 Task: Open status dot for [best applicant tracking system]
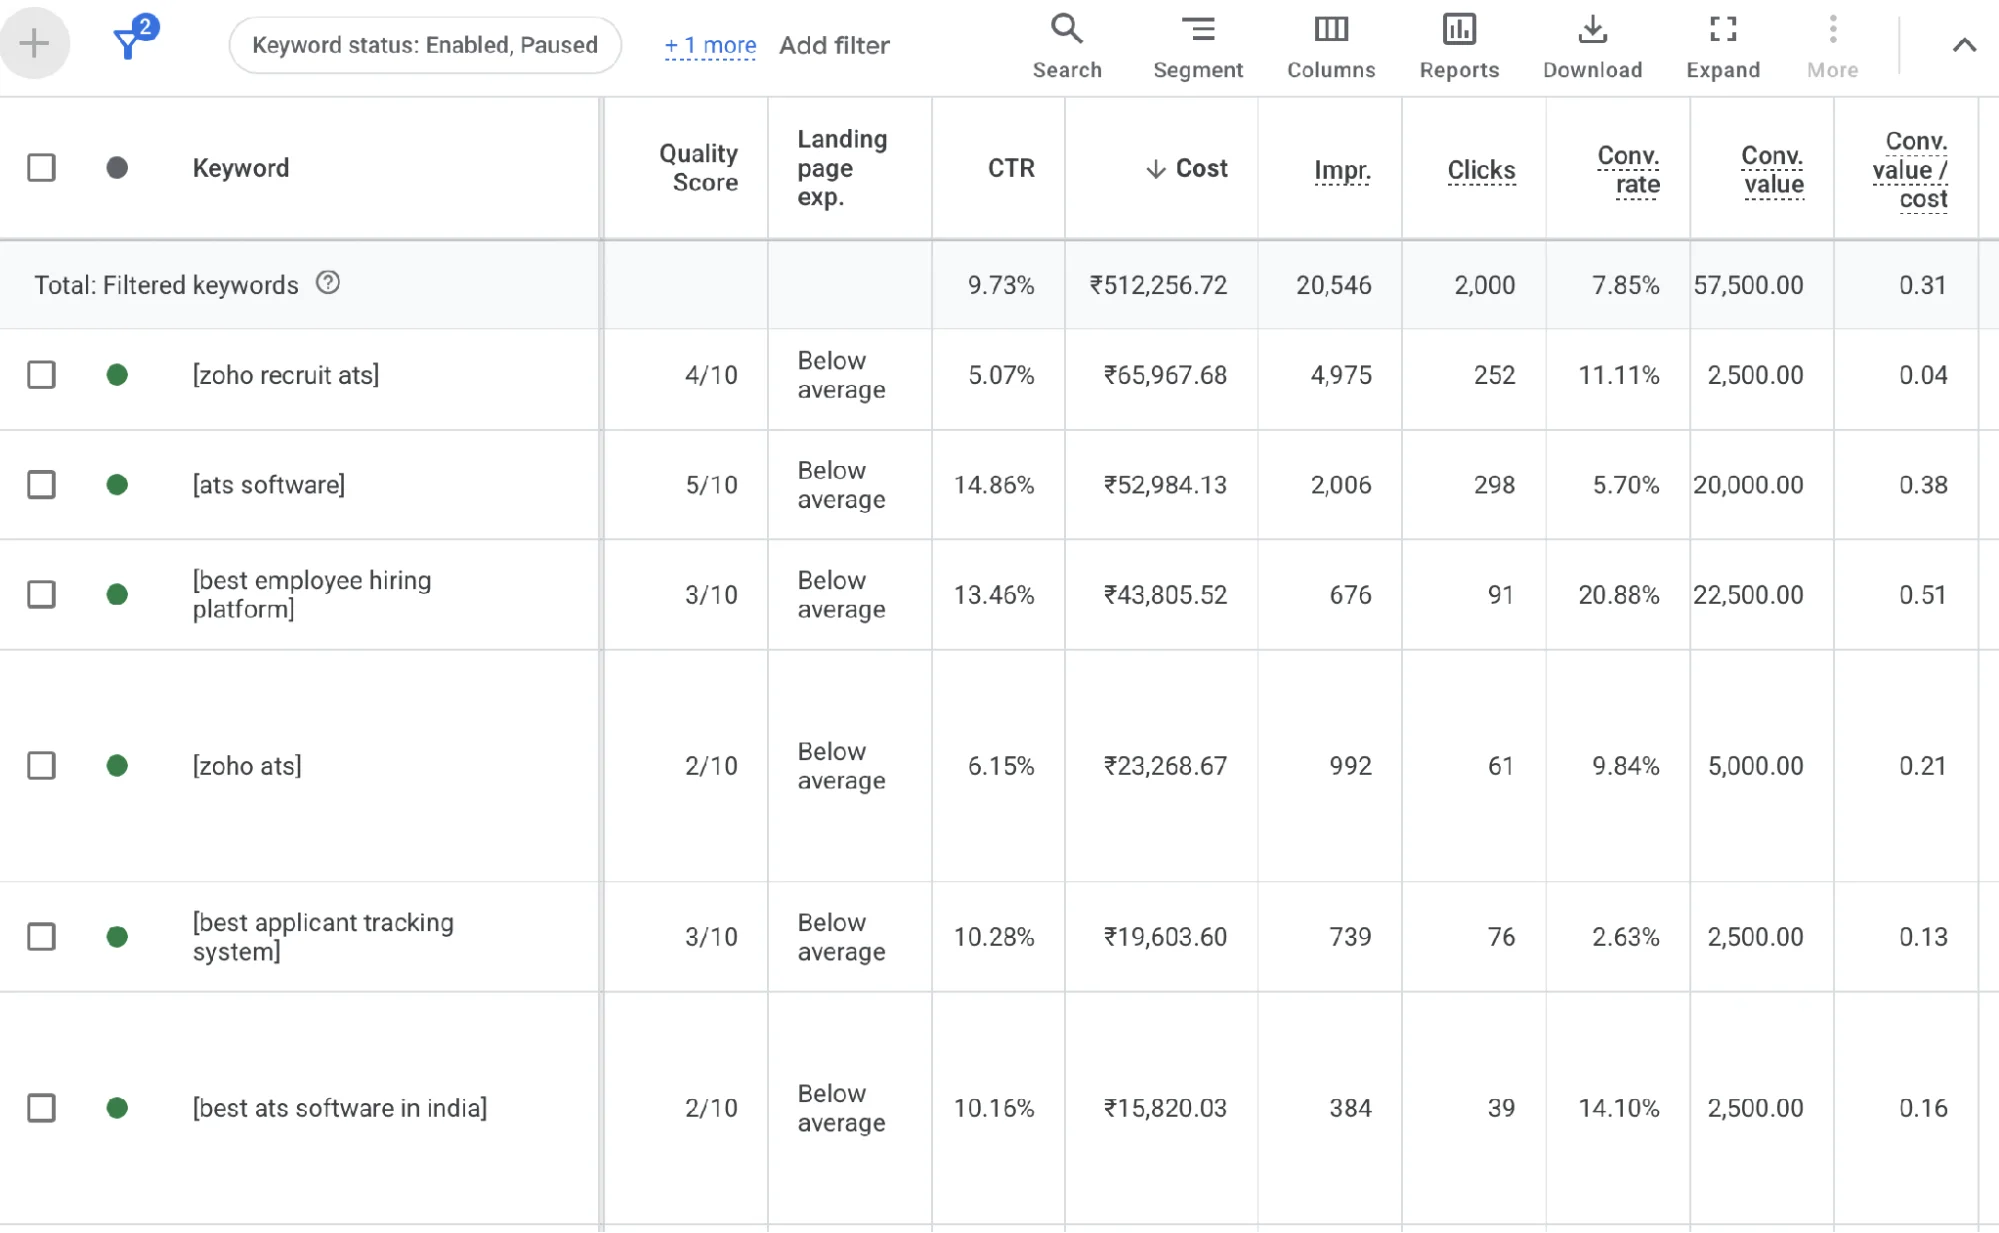click(117, 937)
